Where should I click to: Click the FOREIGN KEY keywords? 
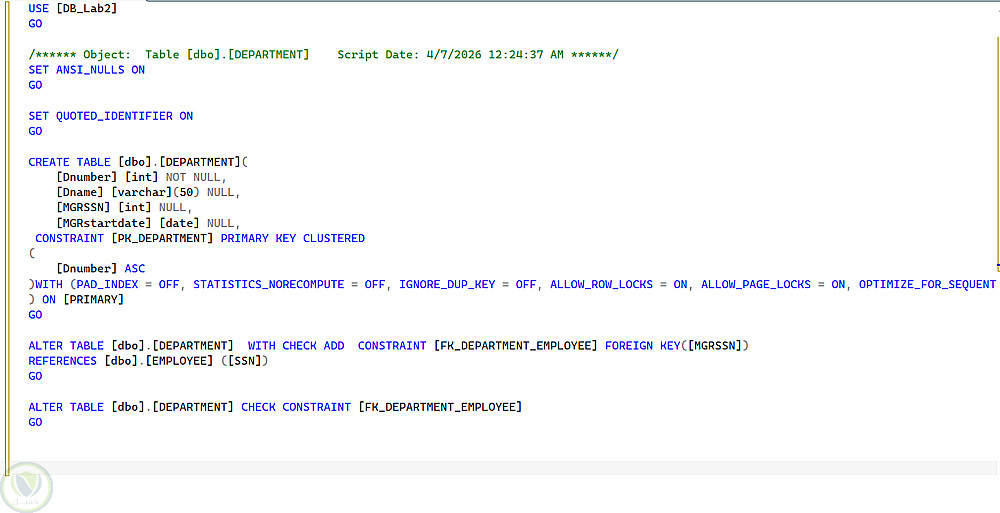643,345
